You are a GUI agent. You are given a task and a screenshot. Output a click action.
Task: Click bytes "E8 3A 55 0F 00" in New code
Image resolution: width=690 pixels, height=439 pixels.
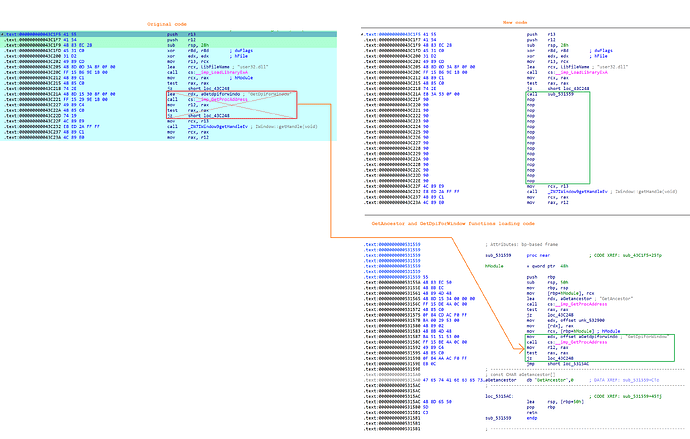441,94
